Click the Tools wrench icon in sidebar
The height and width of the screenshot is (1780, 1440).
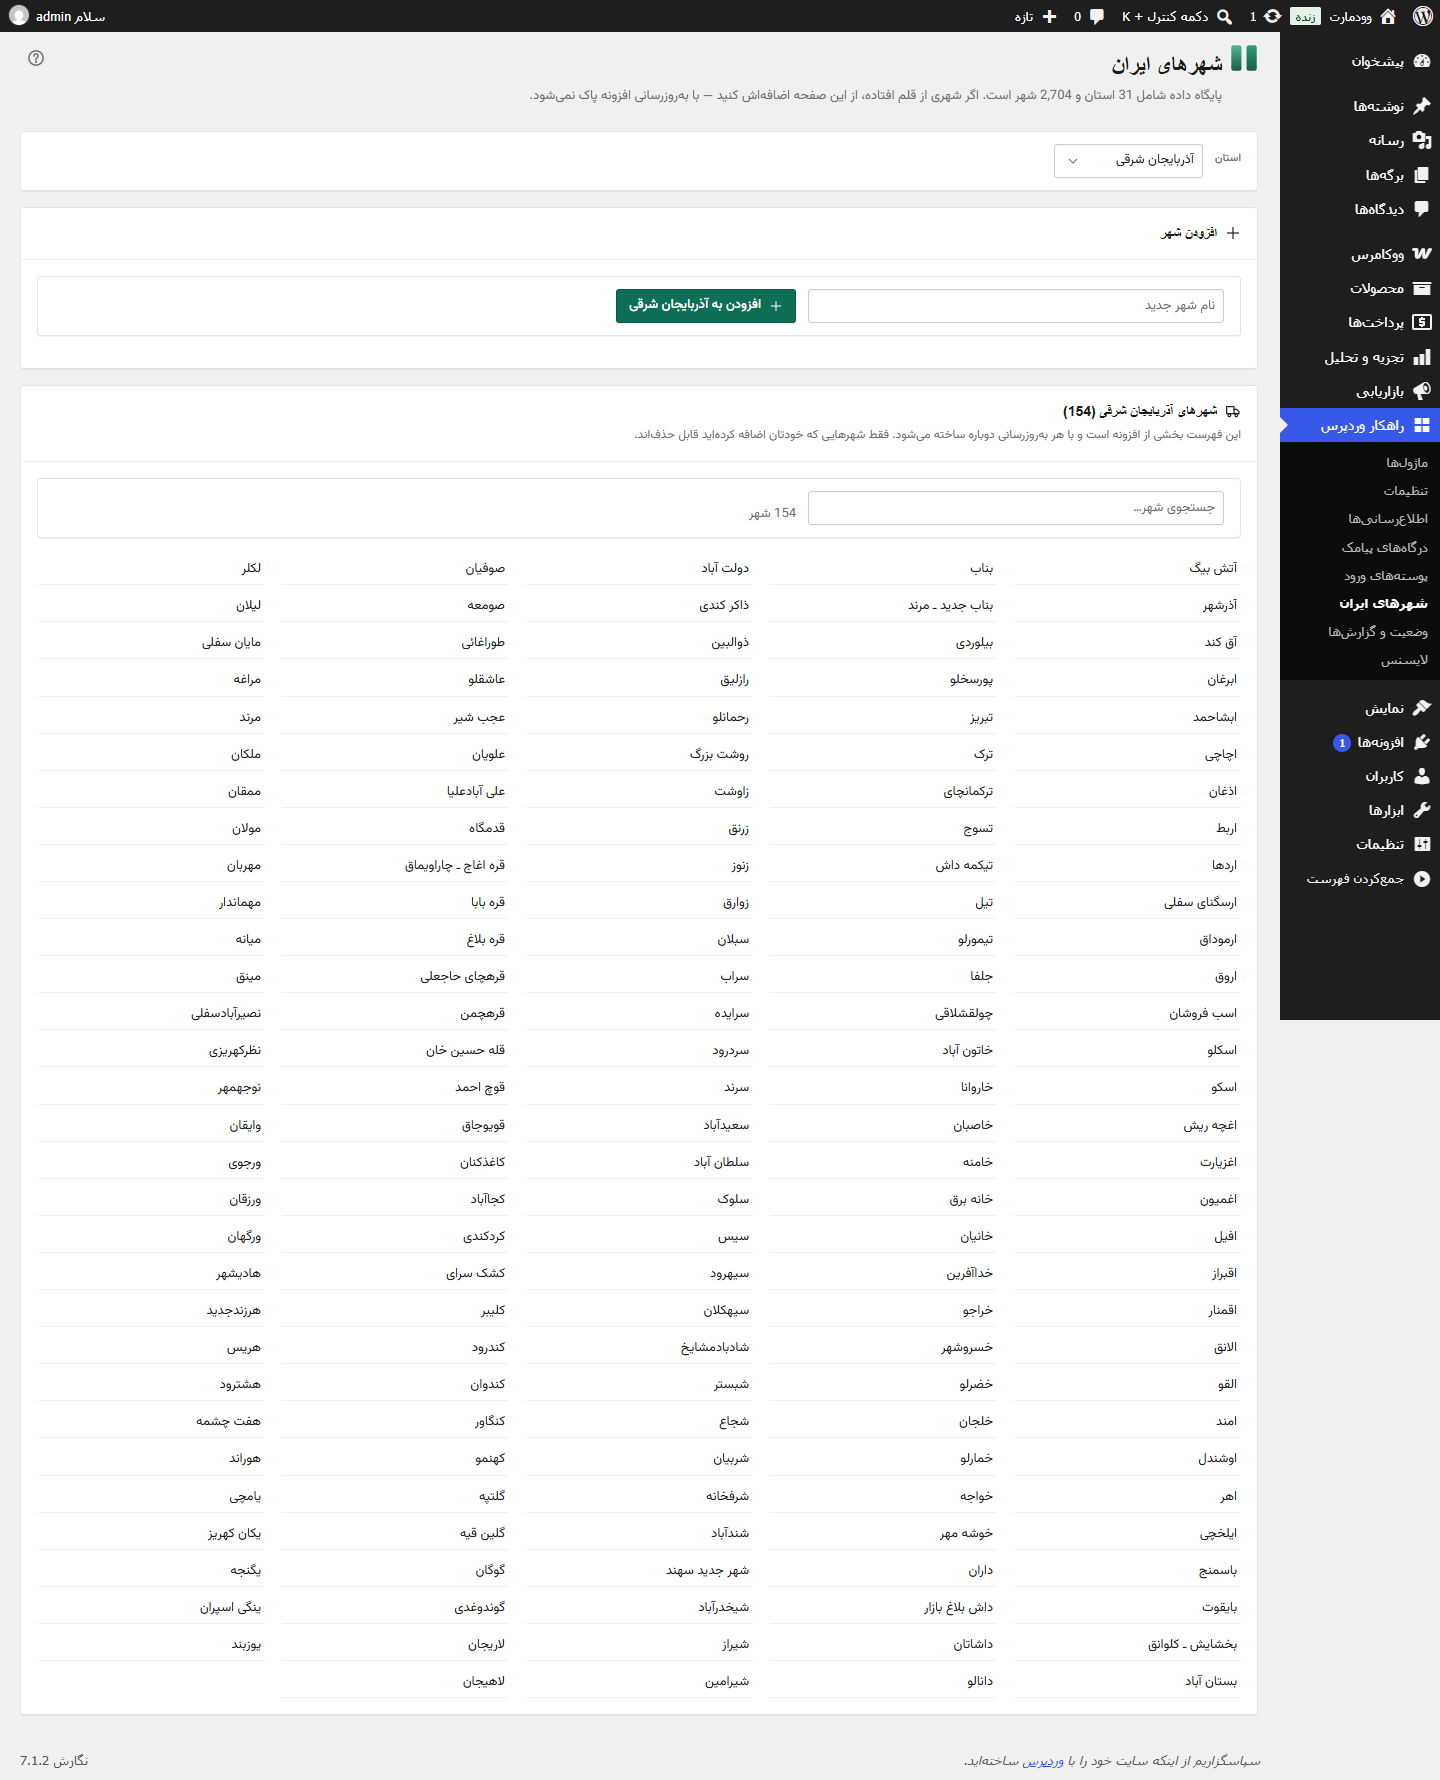[1422, 810]
